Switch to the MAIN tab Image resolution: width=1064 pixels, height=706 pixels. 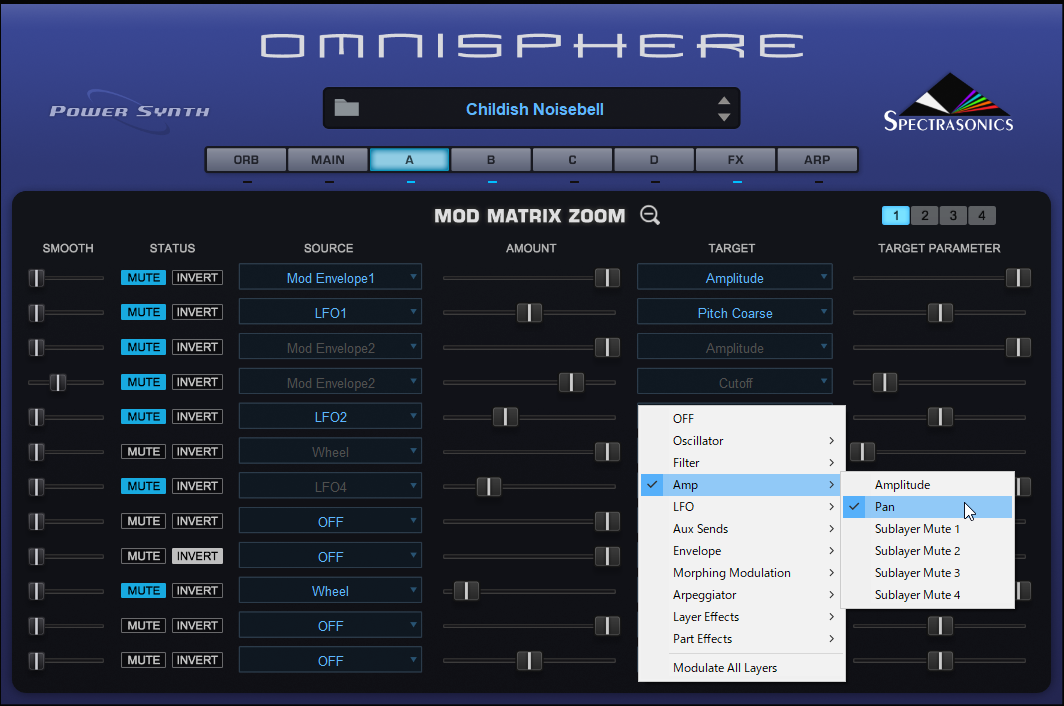coord(328,160)
